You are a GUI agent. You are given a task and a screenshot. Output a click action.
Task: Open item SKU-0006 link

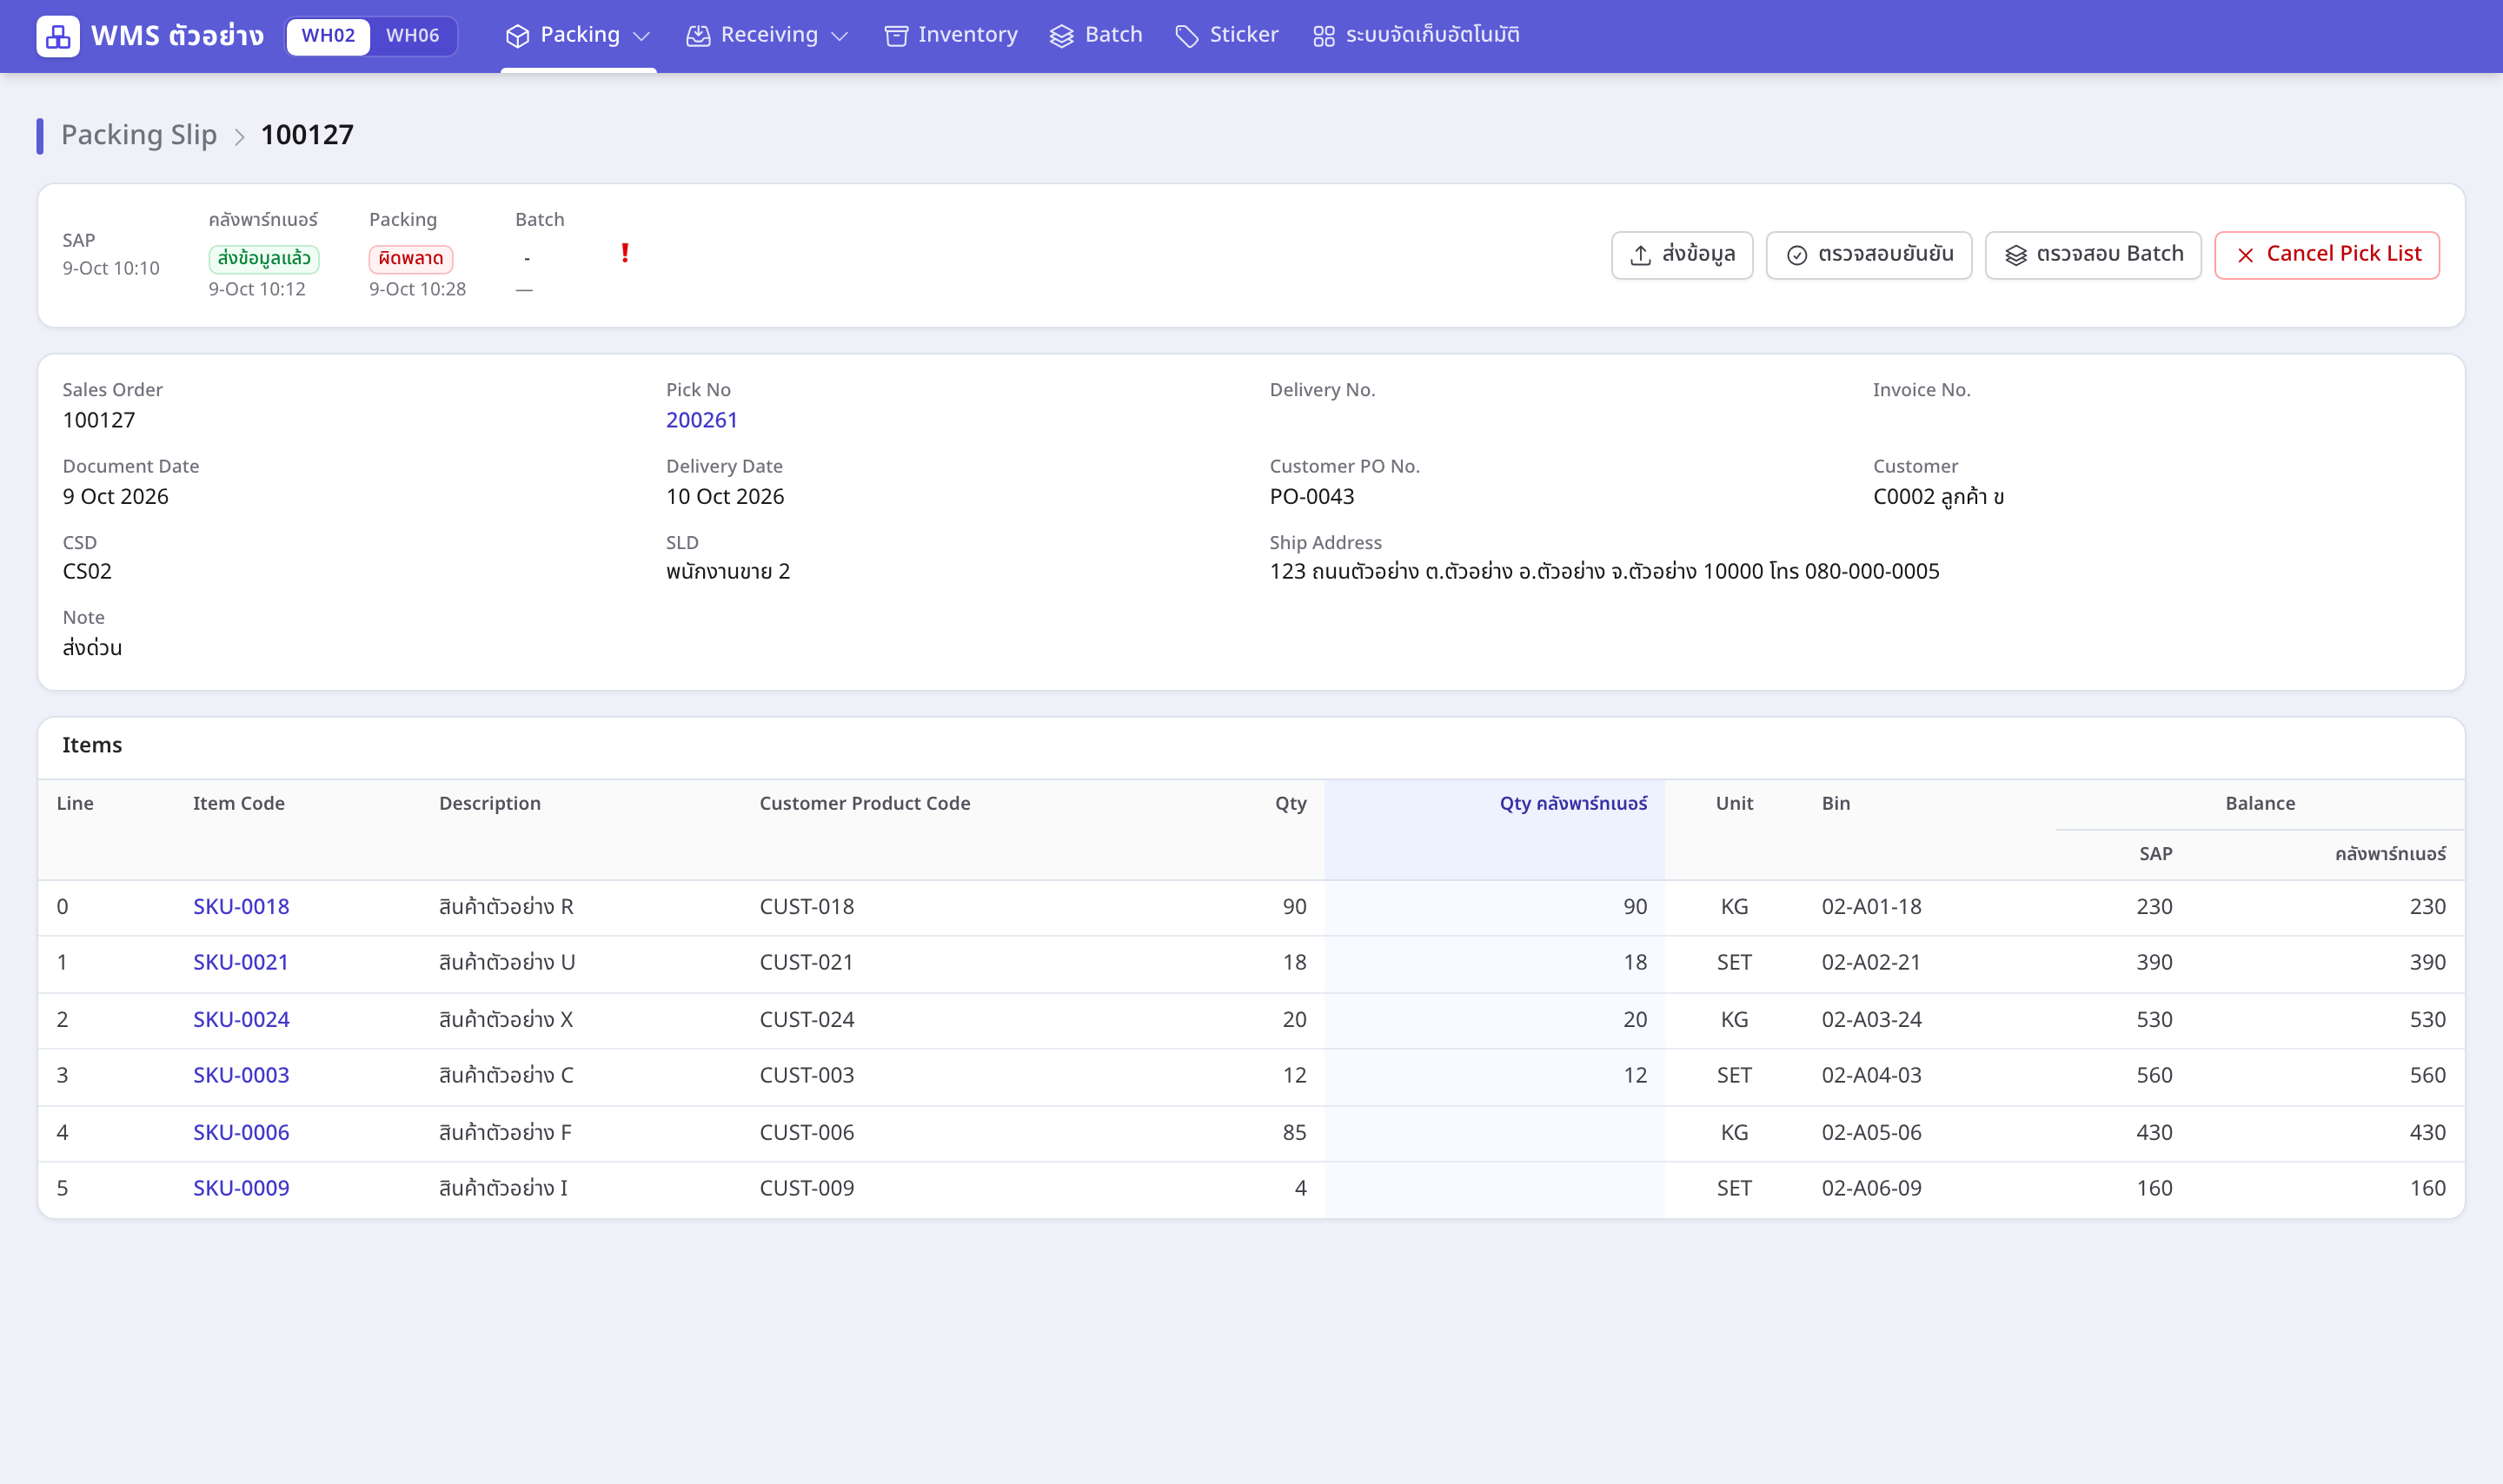tap(241, 1132)
